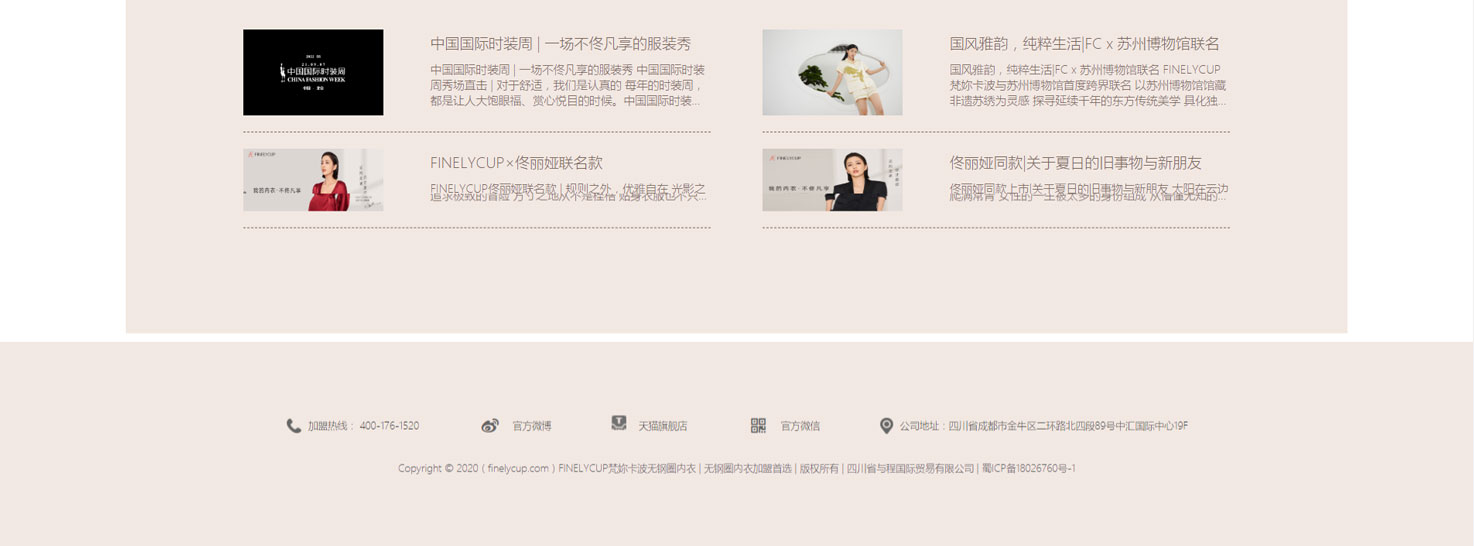Viewport: 1474px width, 546px height.
Task: Open the red dress FINELYCUP banner thumbnail
Action: (313, 180)
